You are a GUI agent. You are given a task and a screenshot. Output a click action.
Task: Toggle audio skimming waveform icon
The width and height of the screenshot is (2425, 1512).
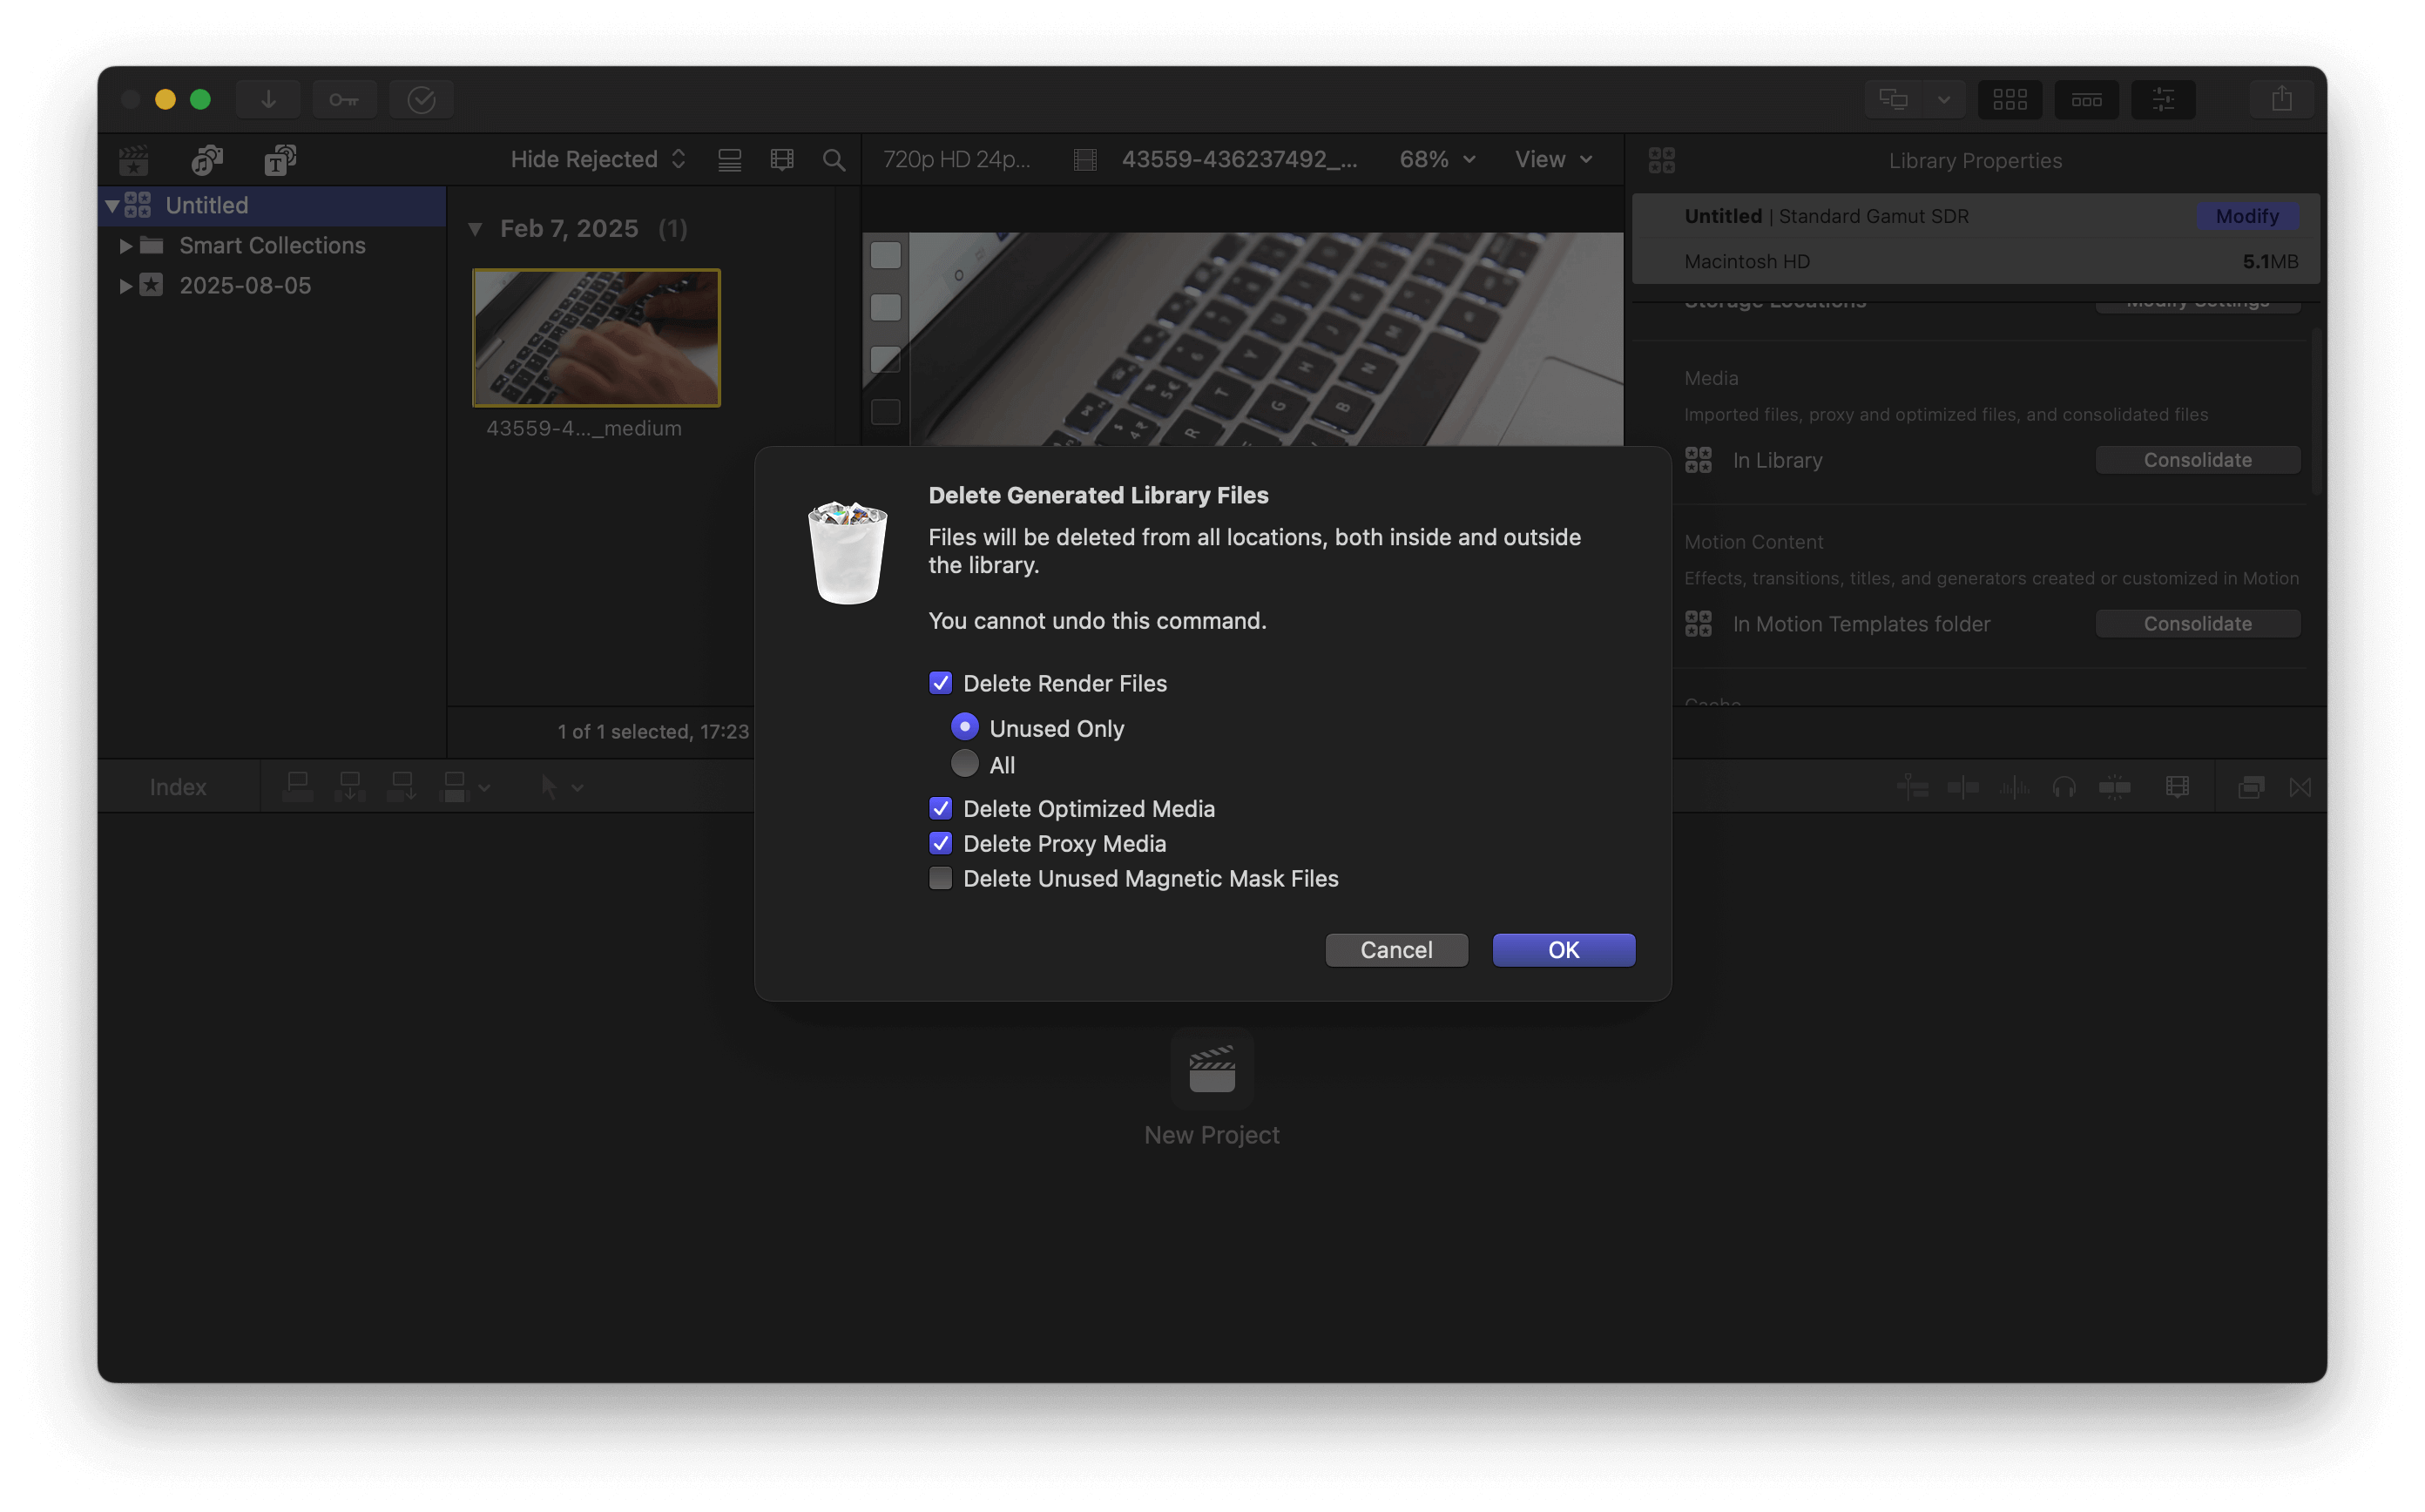coord(2014,787)
